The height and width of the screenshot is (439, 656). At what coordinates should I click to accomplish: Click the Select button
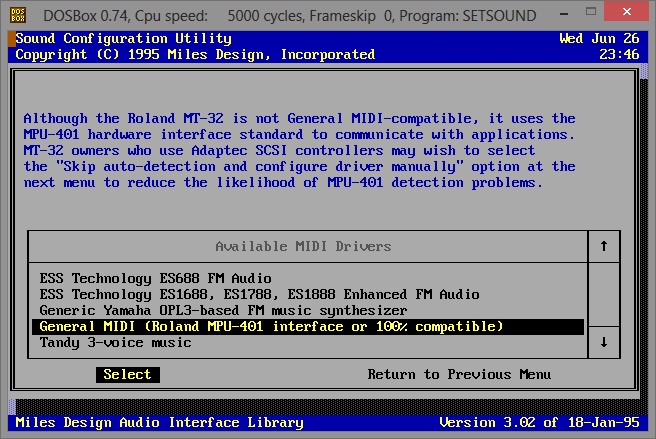pyautogui.click(x=128, y=374)
